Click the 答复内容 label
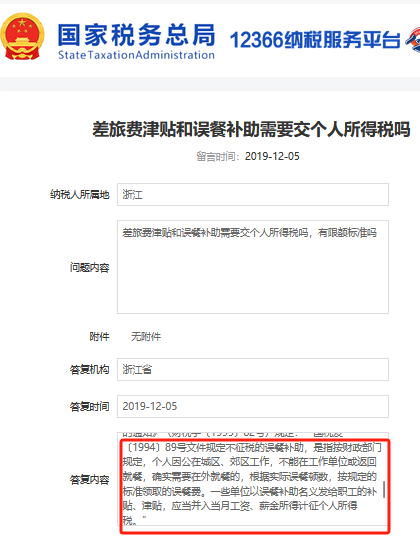 point(89,479)
